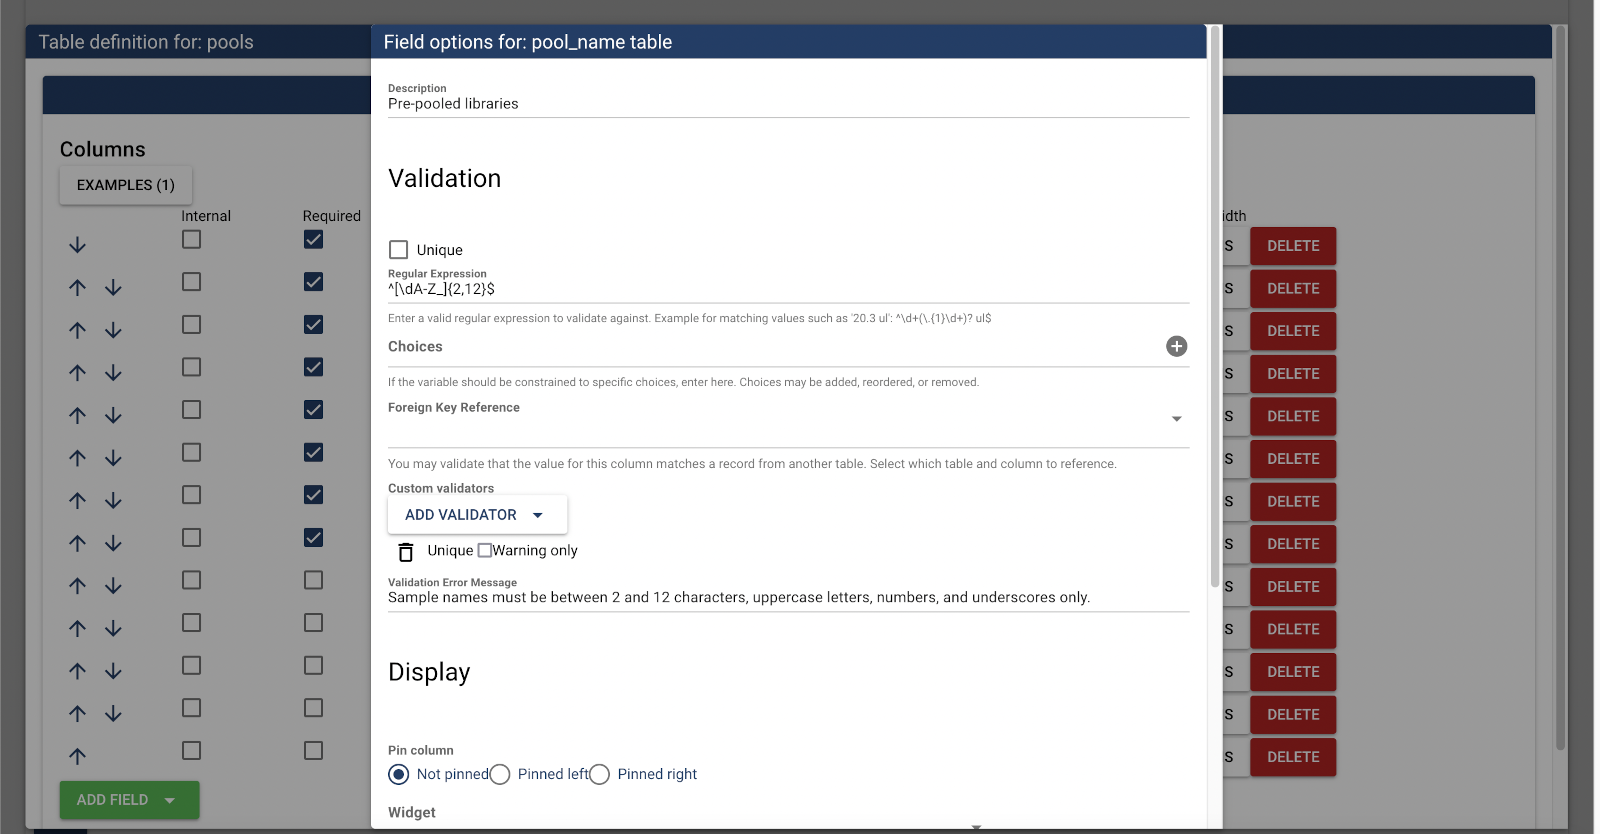Move the third column row down

[113, 330]
